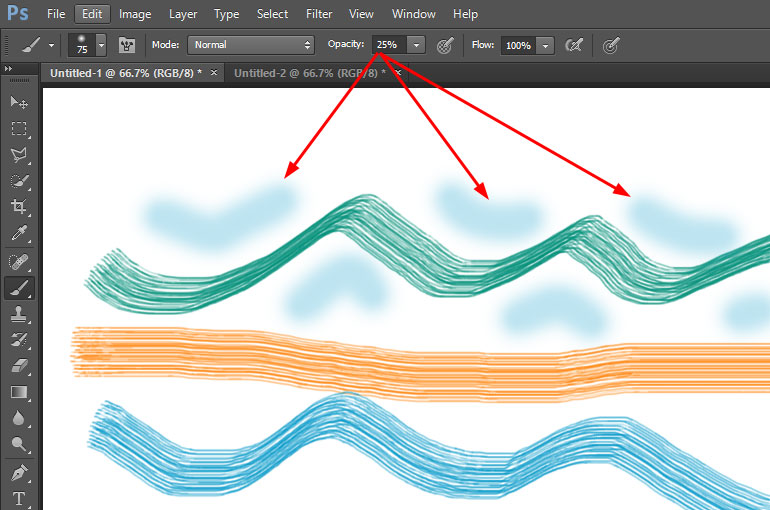Select the Blur tool
The image size is (770, 510).
(19, 418)
